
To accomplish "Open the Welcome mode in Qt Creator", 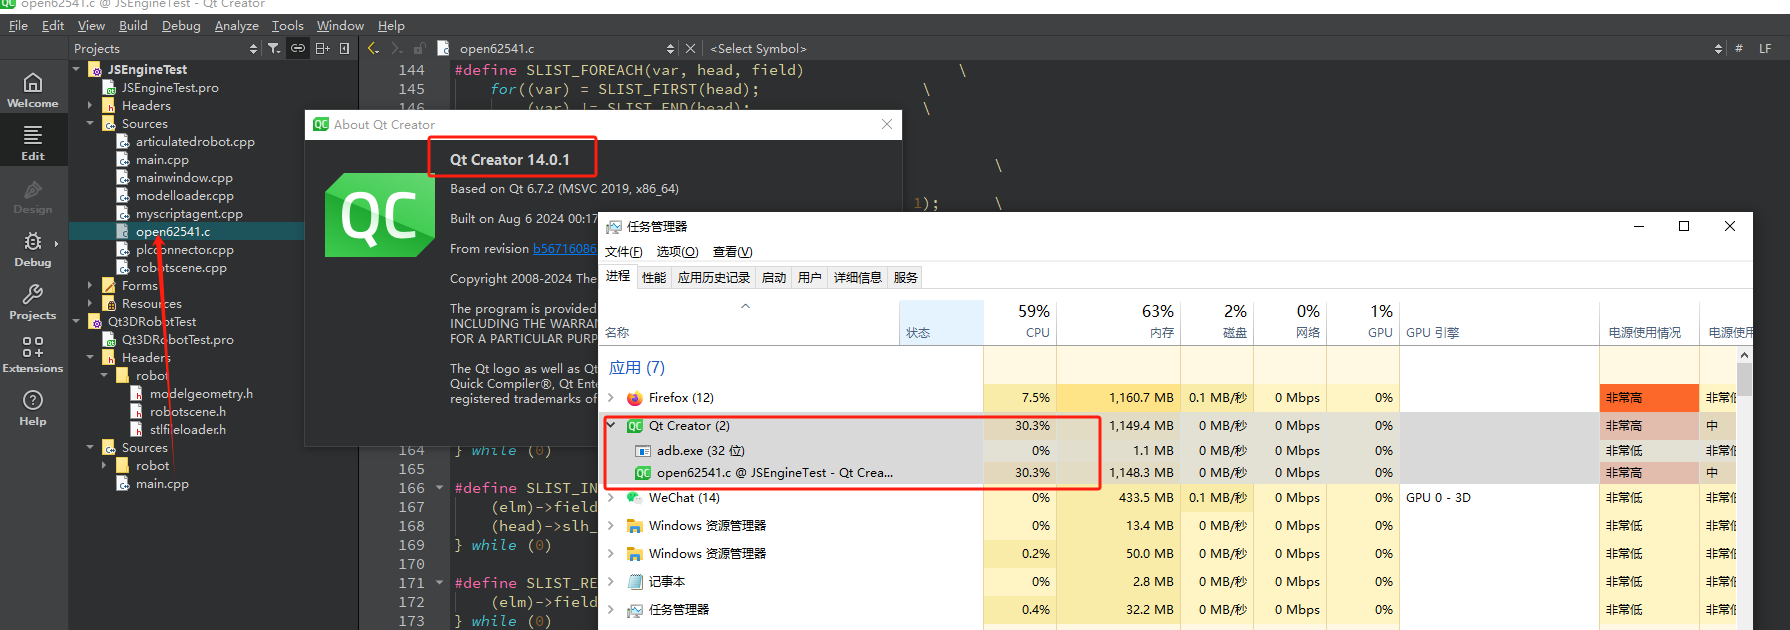I will pos(33,89).
